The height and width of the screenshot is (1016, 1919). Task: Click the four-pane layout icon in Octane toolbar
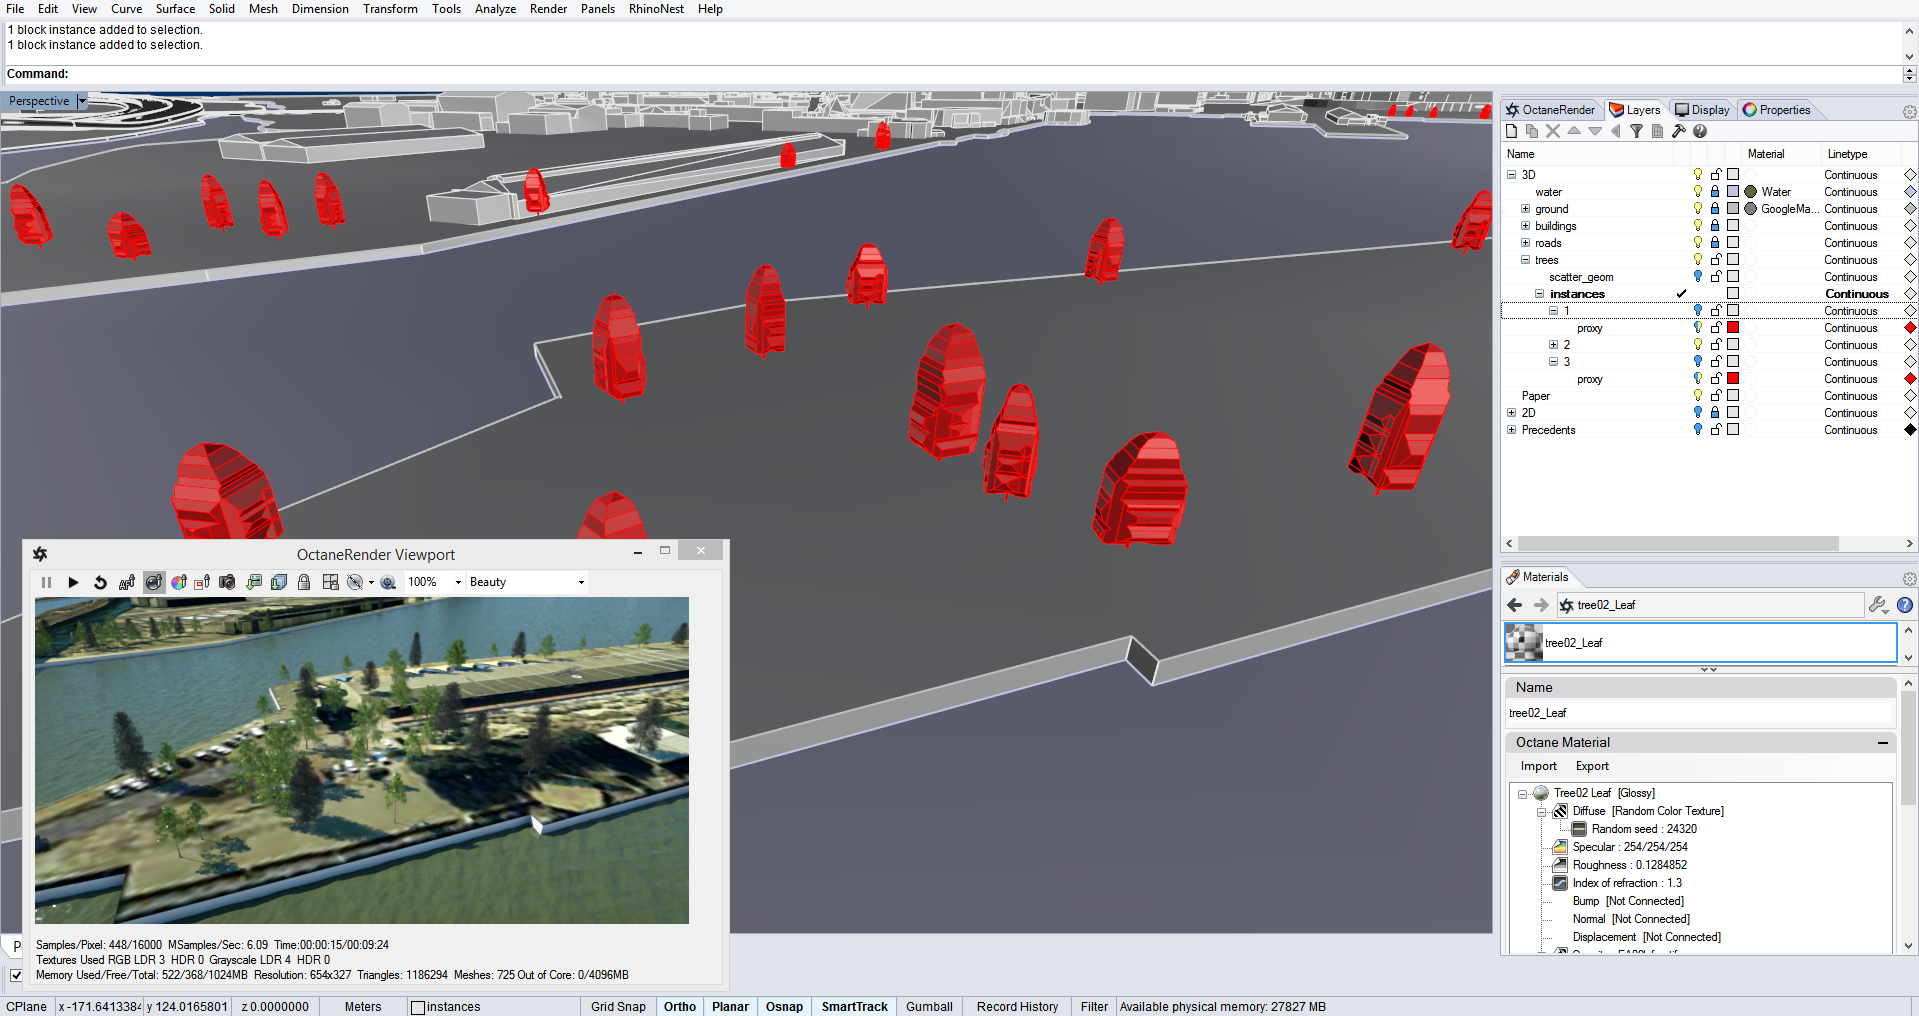coord(330,582)
